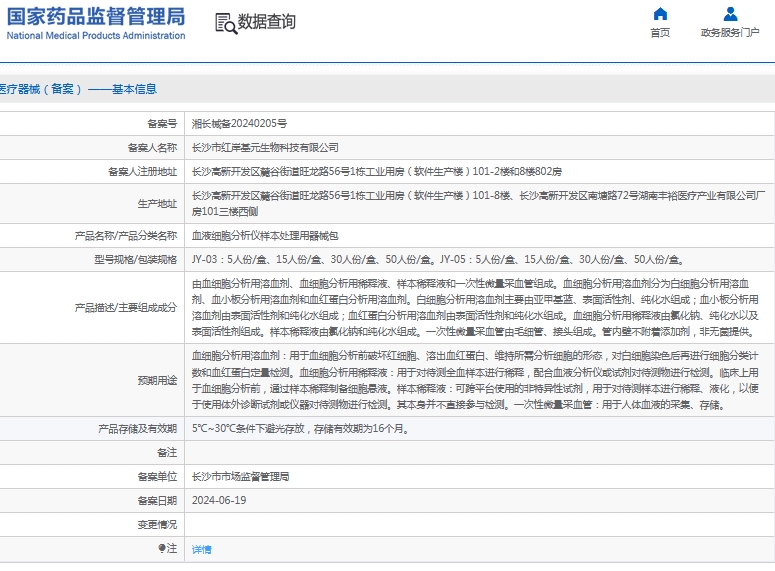775x571 pixels.
Task: Select the value 长沙市市场监督管理局
Action: pyautogui.click(x=240, y=477)
